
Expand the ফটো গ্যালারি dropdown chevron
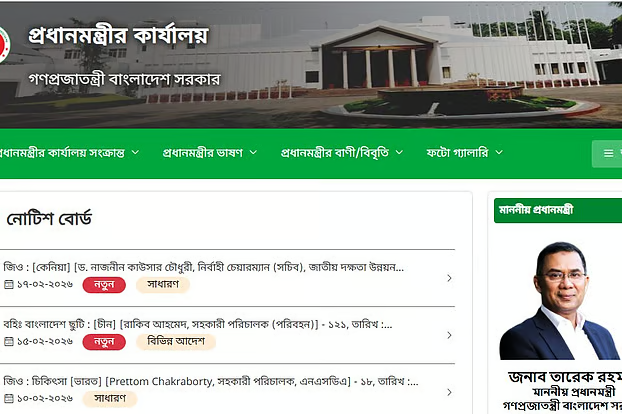coord(499,152)
